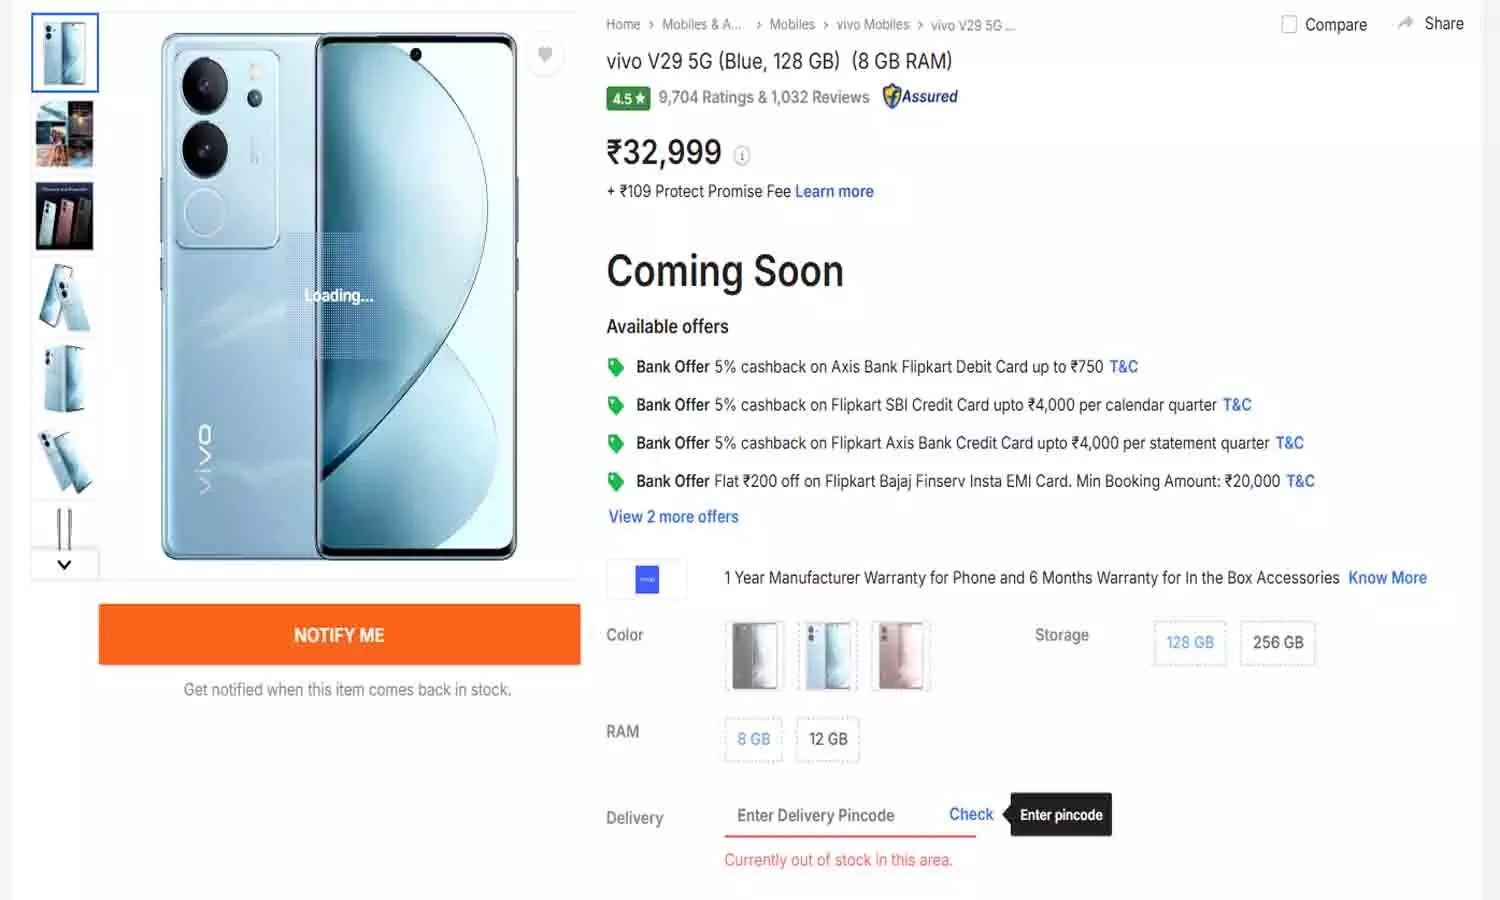Select the 256 GB storage option
Viewport: 1500px width, 900px height.
coord(1277,643)
